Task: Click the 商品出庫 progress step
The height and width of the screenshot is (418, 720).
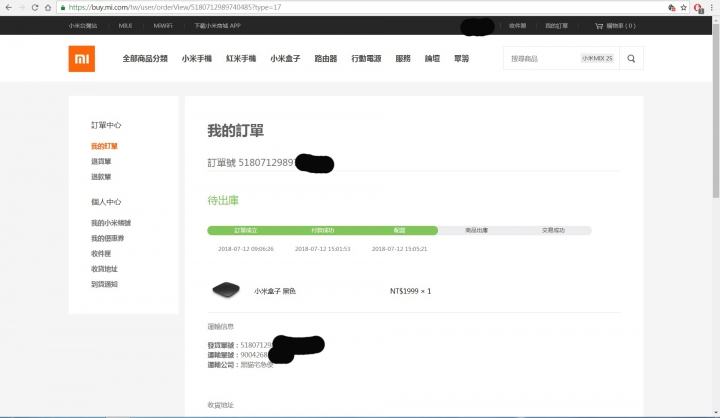Action: pos(476,230)
